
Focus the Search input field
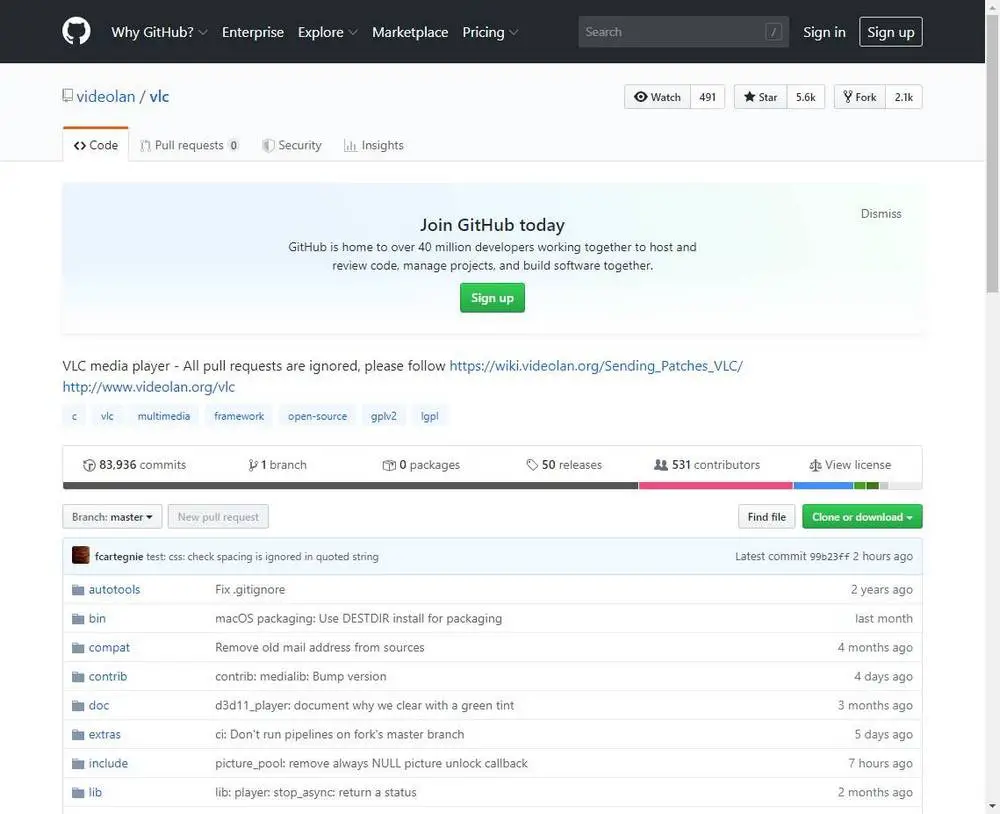pyautogui.click(x=683, y=32)
